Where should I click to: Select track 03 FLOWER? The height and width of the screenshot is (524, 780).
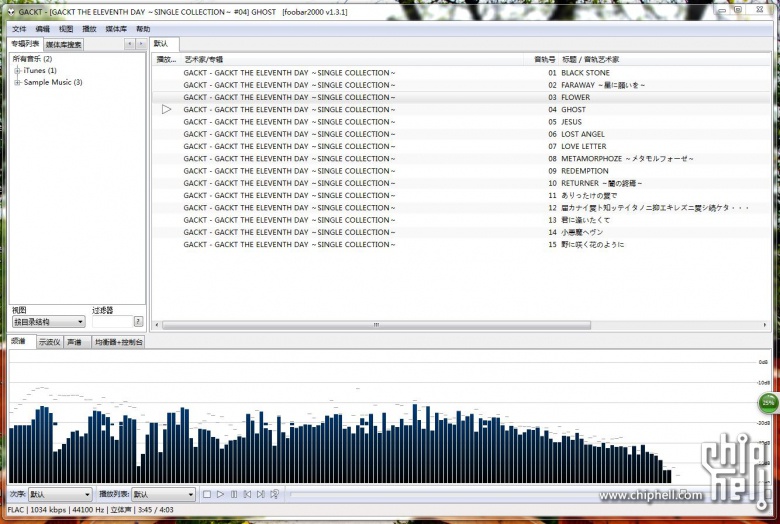pos(461,97)
